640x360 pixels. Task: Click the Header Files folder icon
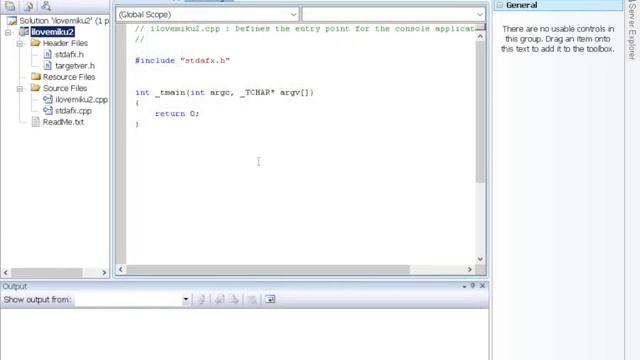point(36,43)
